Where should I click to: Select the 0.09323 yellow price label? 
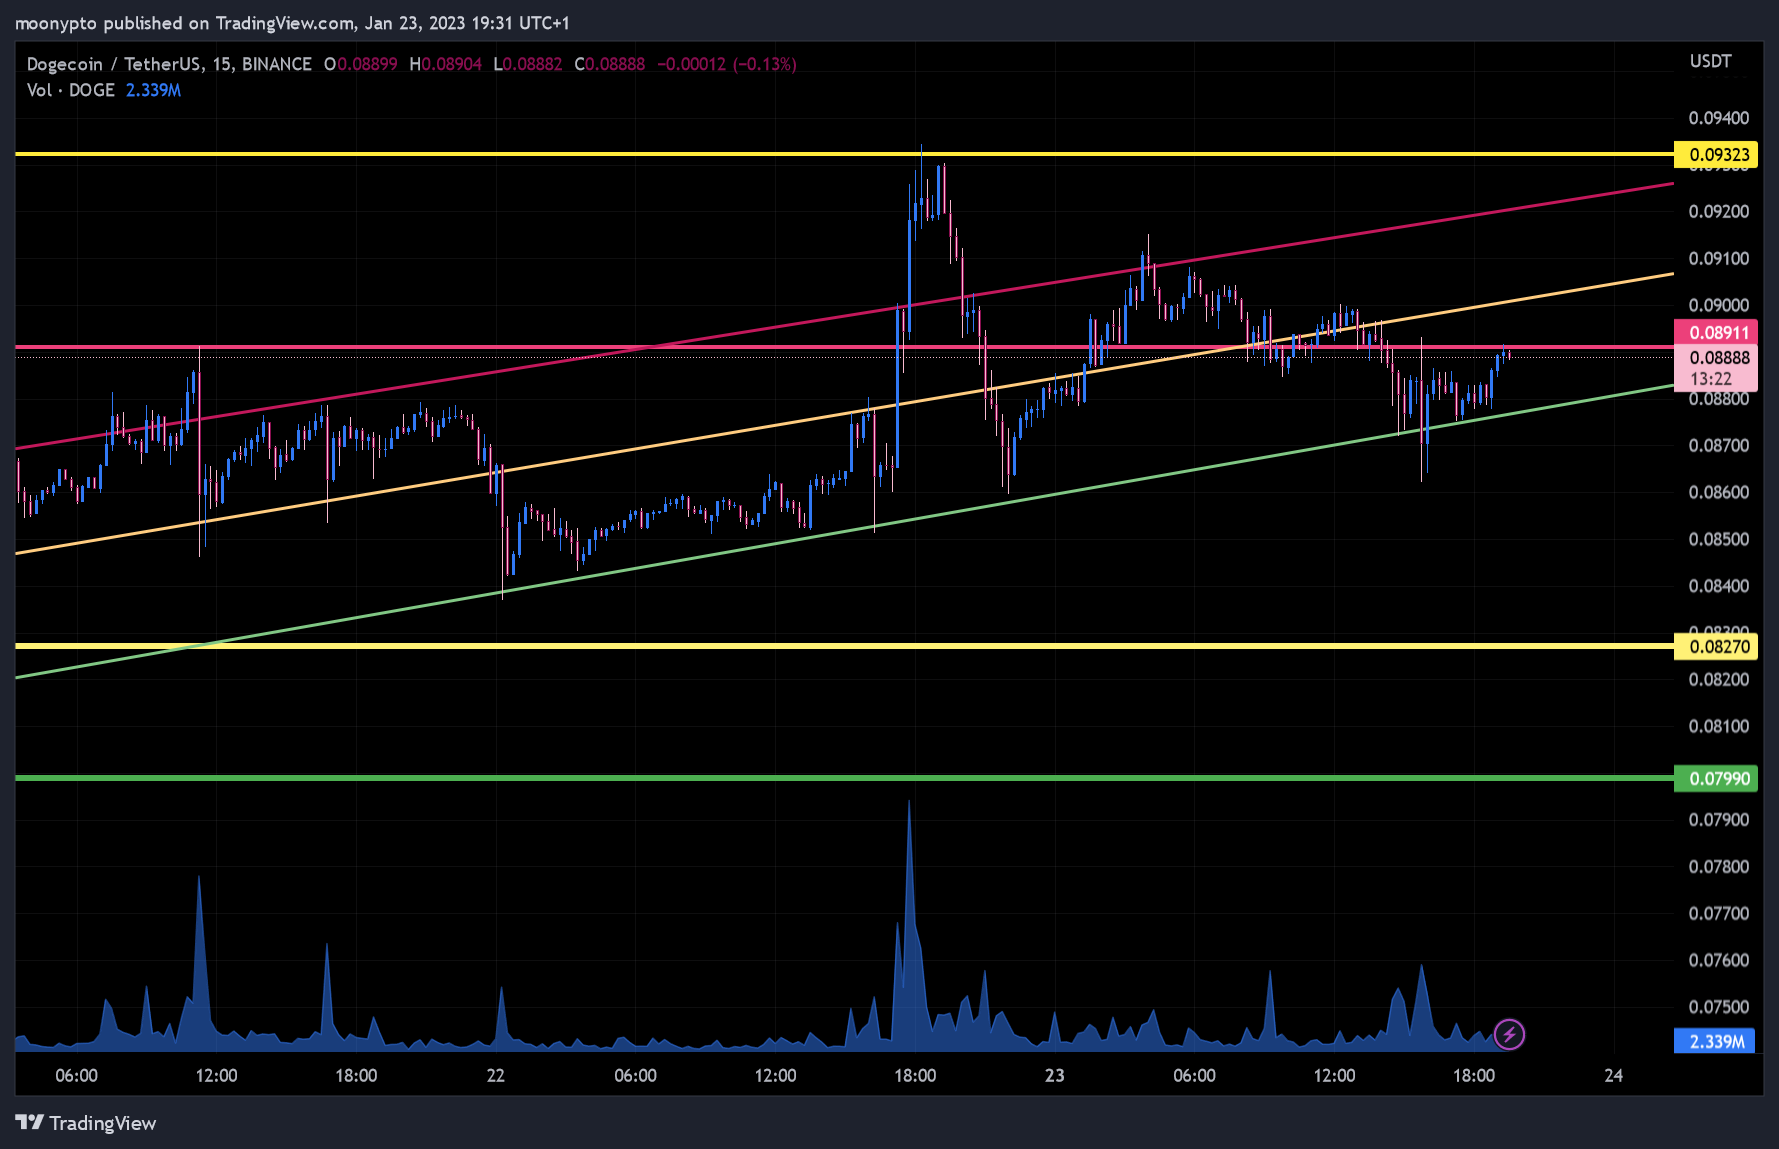click(1716, 154)
